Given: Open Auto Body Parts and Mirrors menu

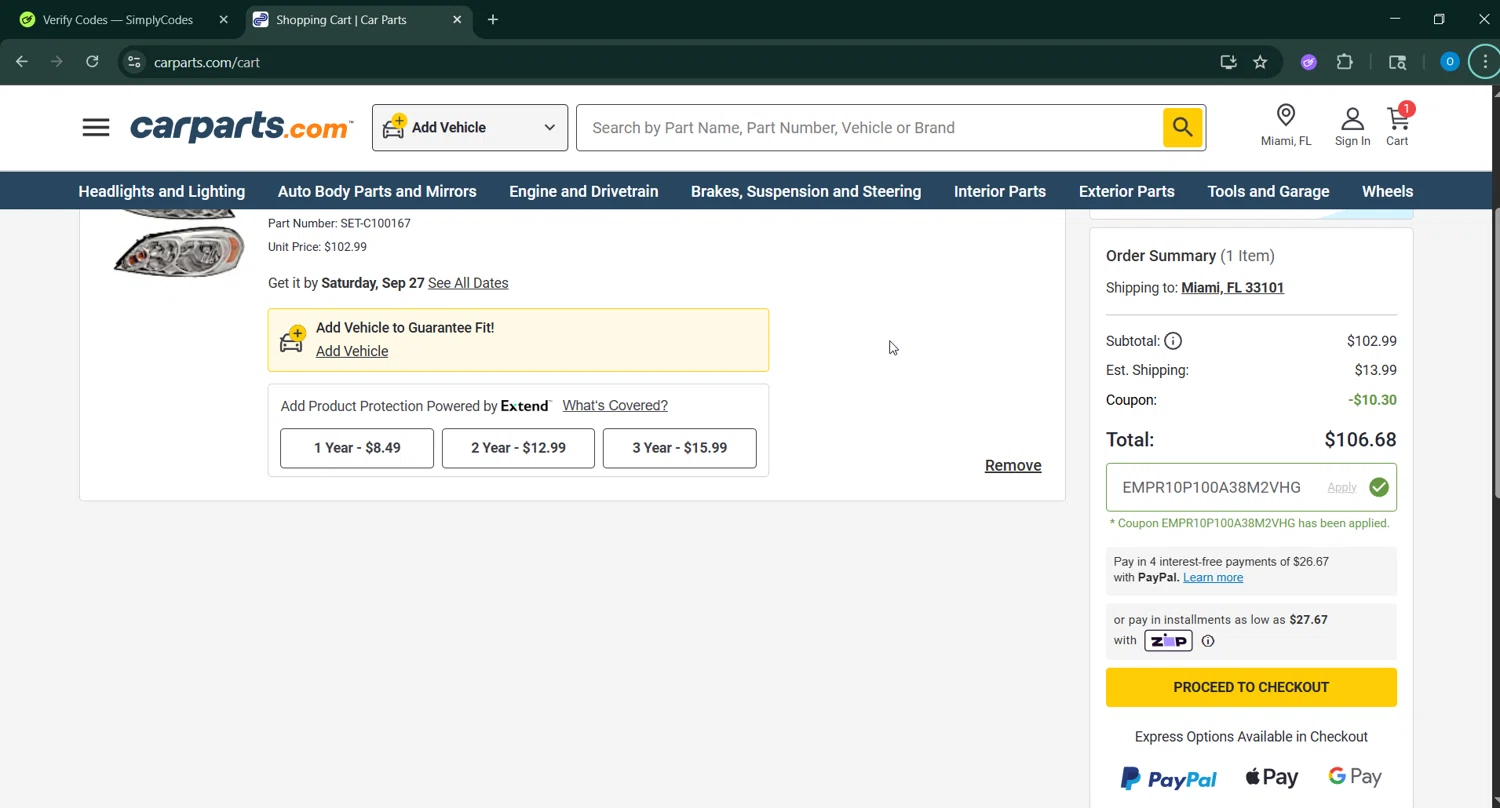Looking at the screenshot, I should (x=377, y=191).
